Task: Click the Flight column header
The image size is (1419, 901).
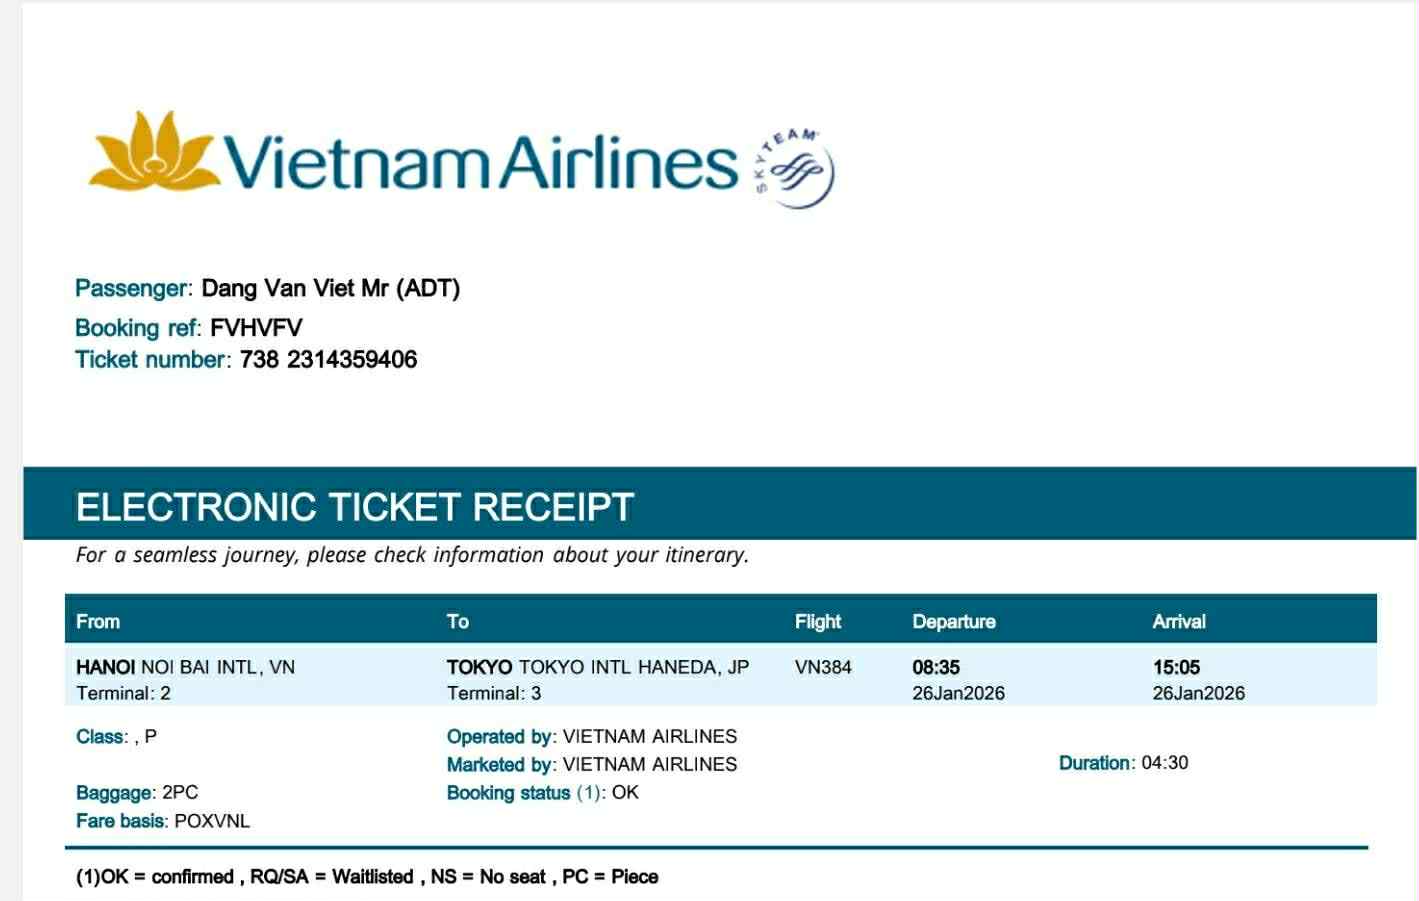Action: pyautogui.click(x=818, y=622)
